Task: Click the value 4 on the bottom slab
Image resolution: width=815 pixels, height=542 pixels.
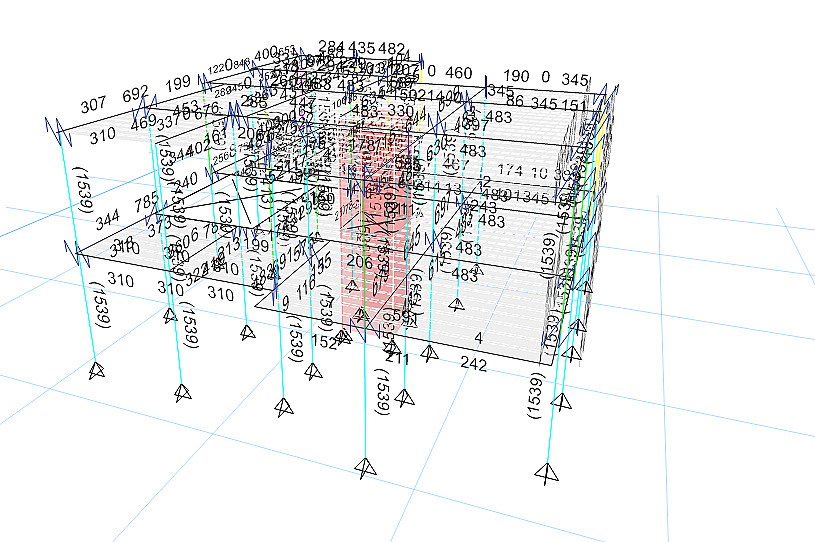Action: coord(479,339)
